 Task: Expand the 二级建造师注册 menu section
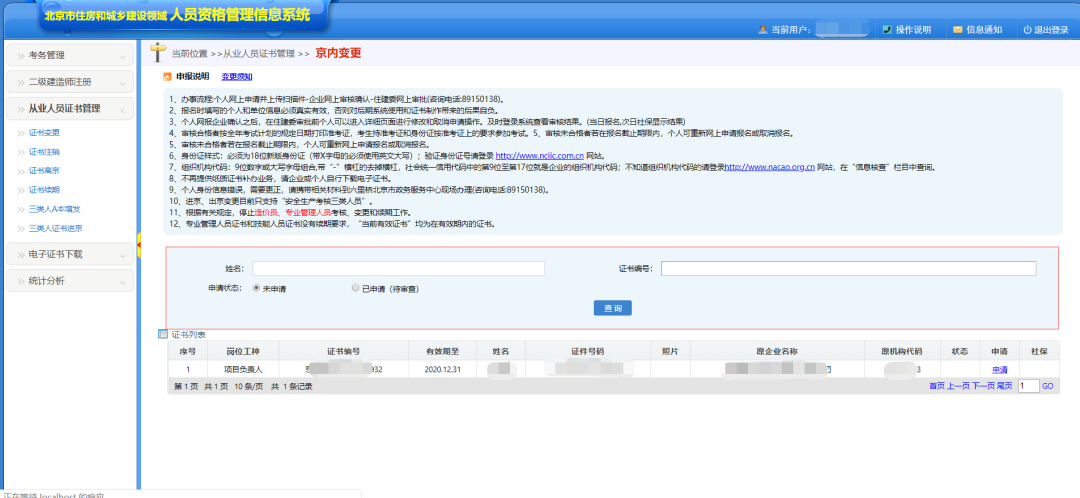point(69,82)
